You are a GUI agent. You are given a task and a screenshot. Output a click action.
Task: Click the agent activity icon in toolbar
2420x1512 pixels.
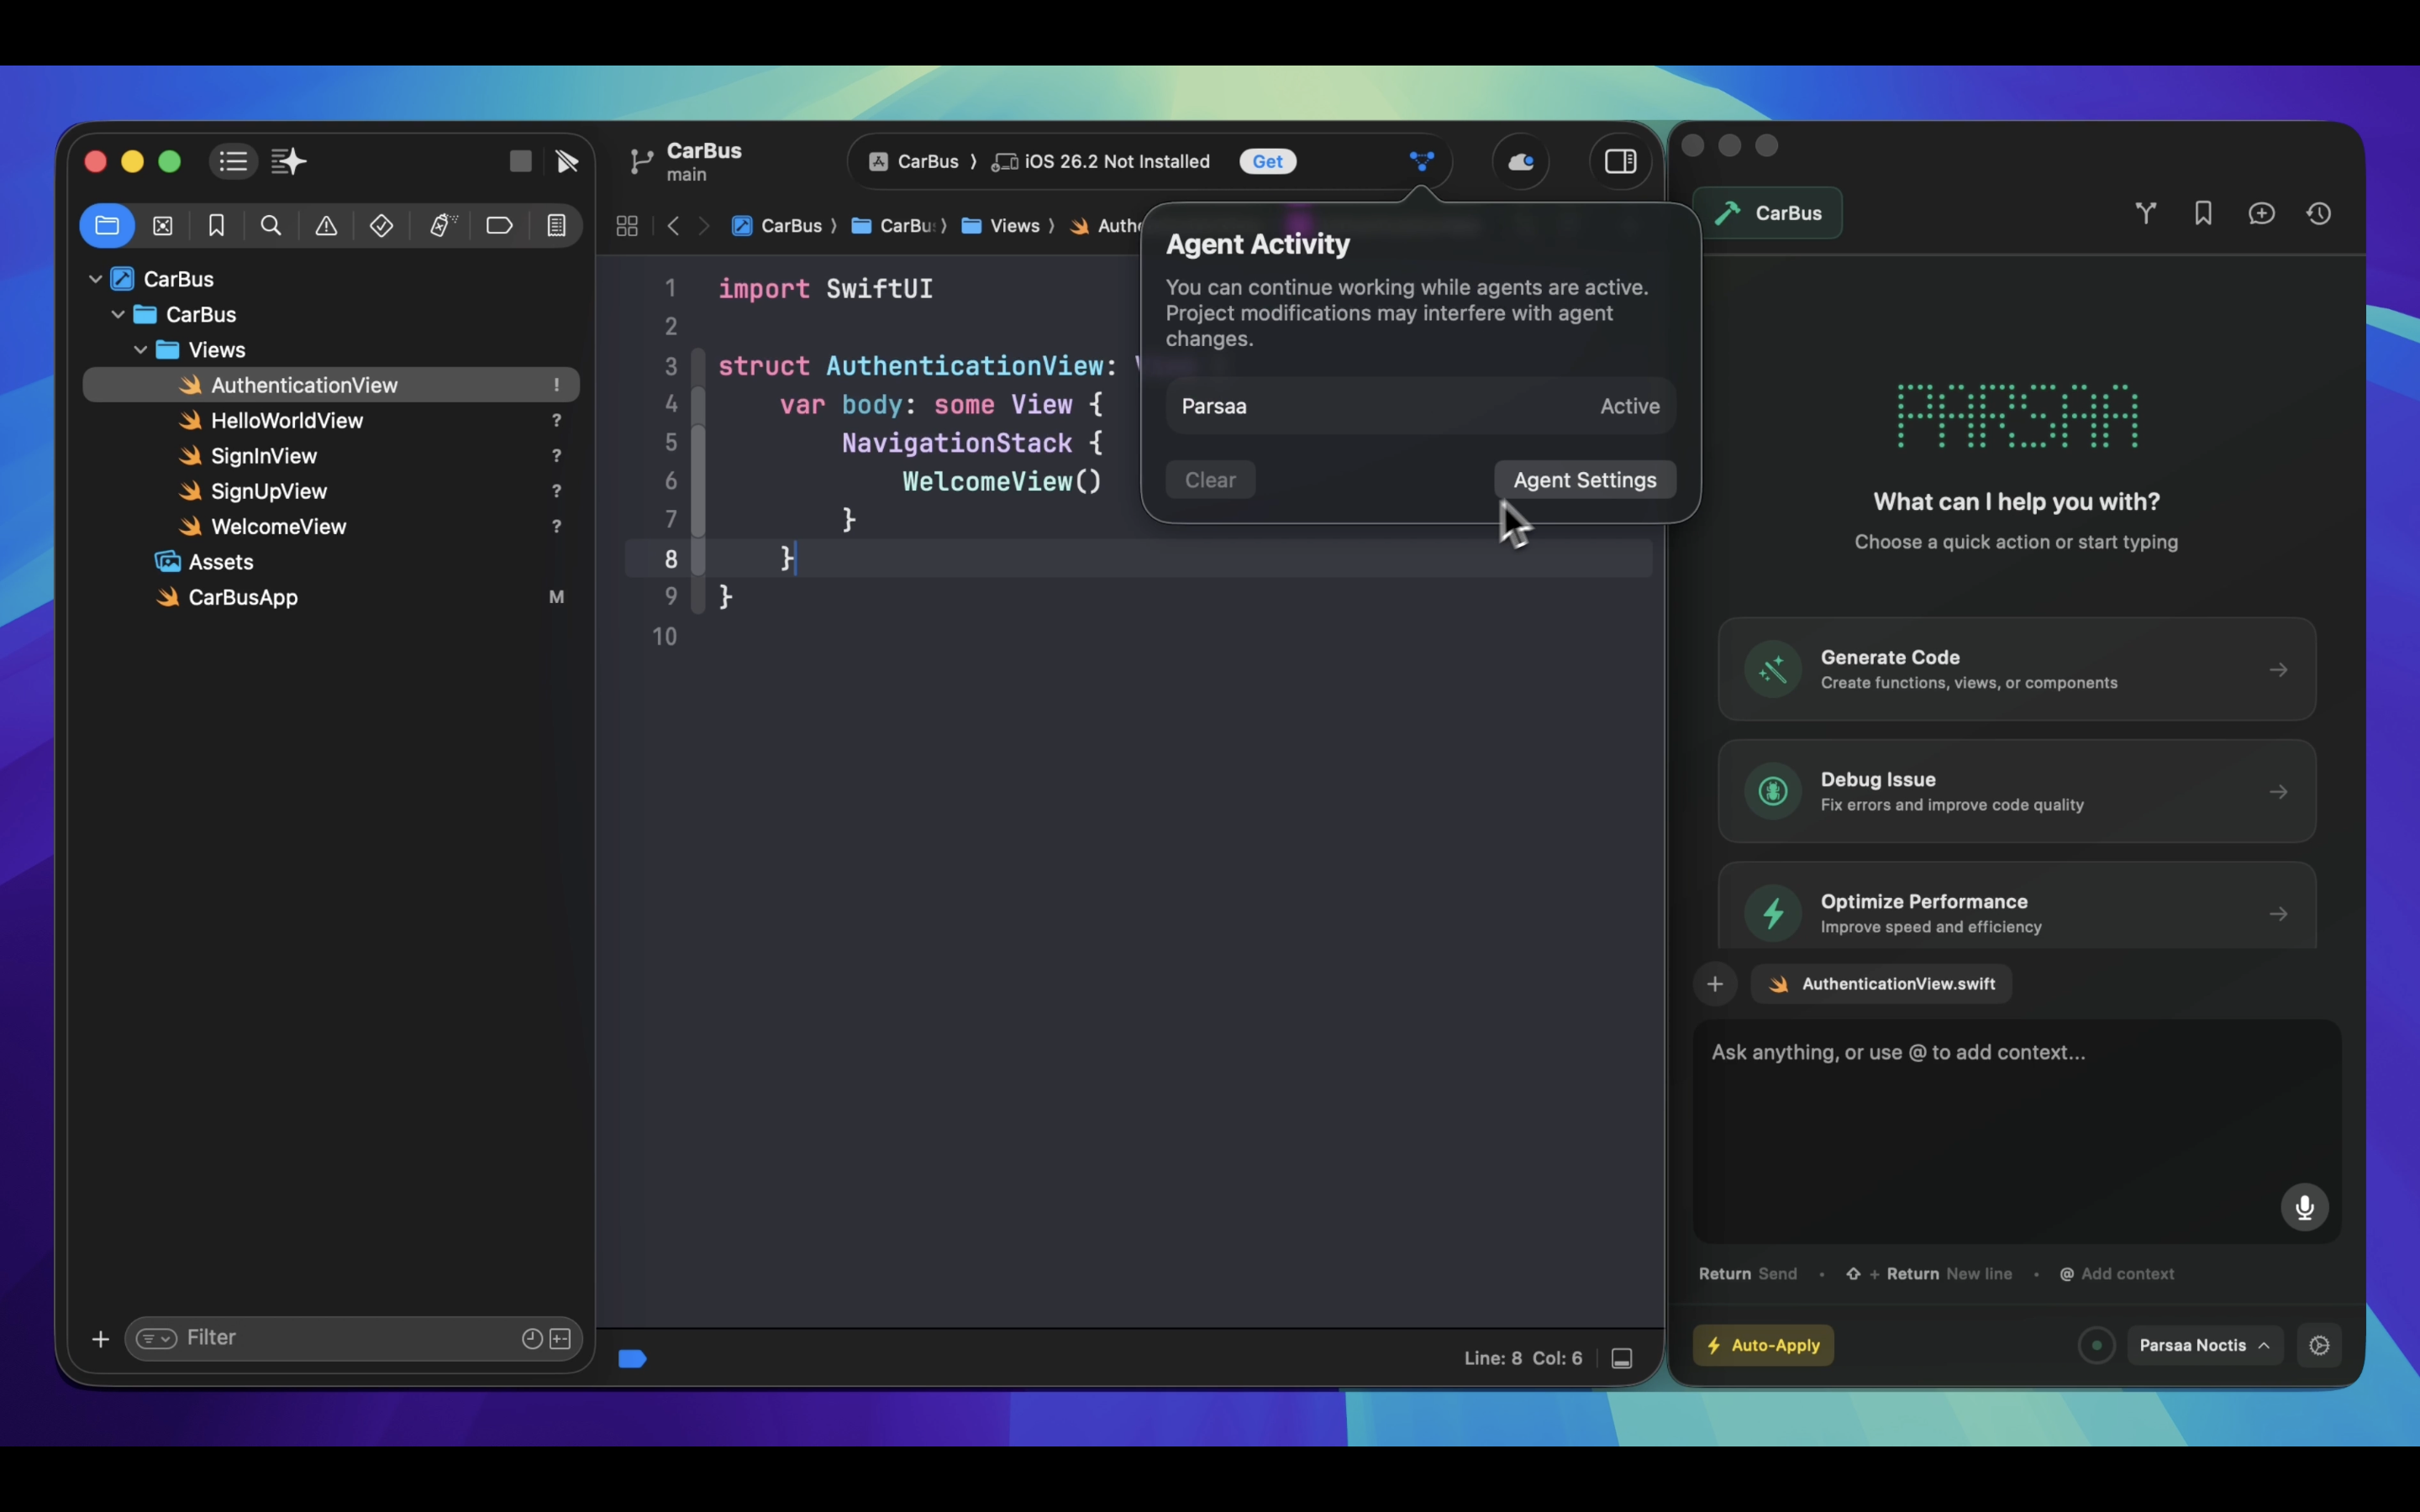[1421, 161]
